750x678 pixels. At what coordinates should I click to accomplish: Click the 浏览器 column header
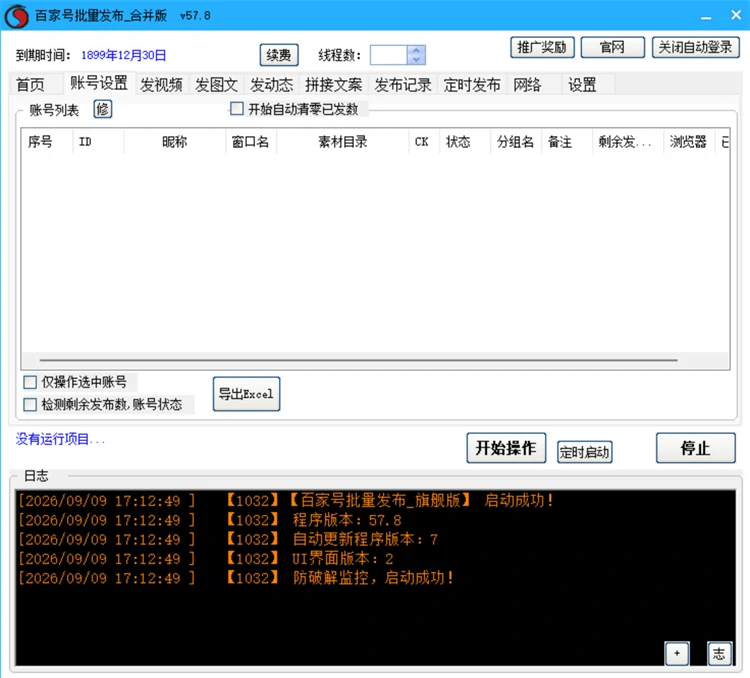coord(689,142)
